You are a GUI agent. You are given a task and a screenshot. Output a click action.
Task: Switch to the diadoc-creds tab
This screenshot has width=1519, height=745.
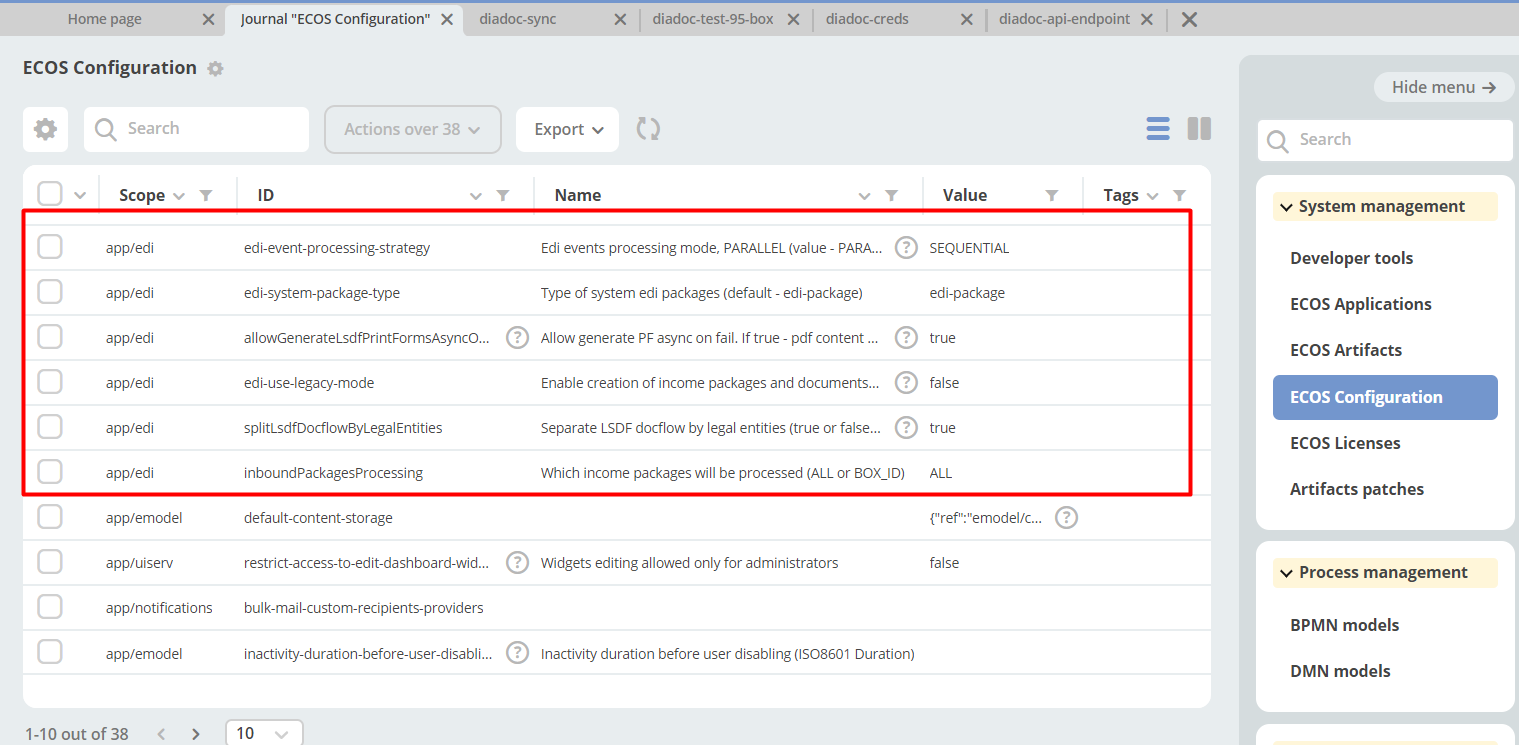coord(867,19)
